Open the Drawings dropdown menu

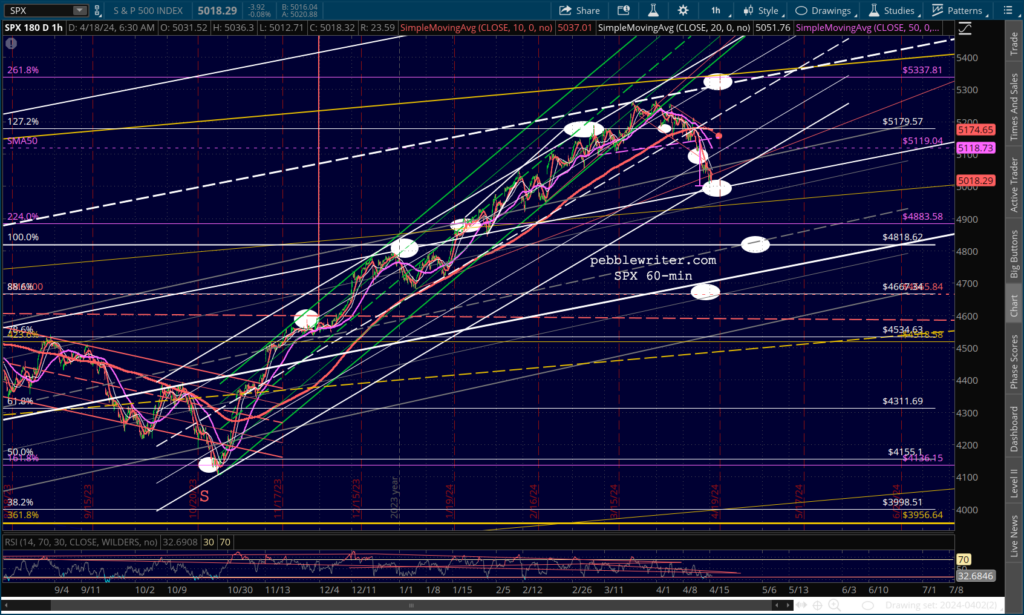click(x=824, y=10)
